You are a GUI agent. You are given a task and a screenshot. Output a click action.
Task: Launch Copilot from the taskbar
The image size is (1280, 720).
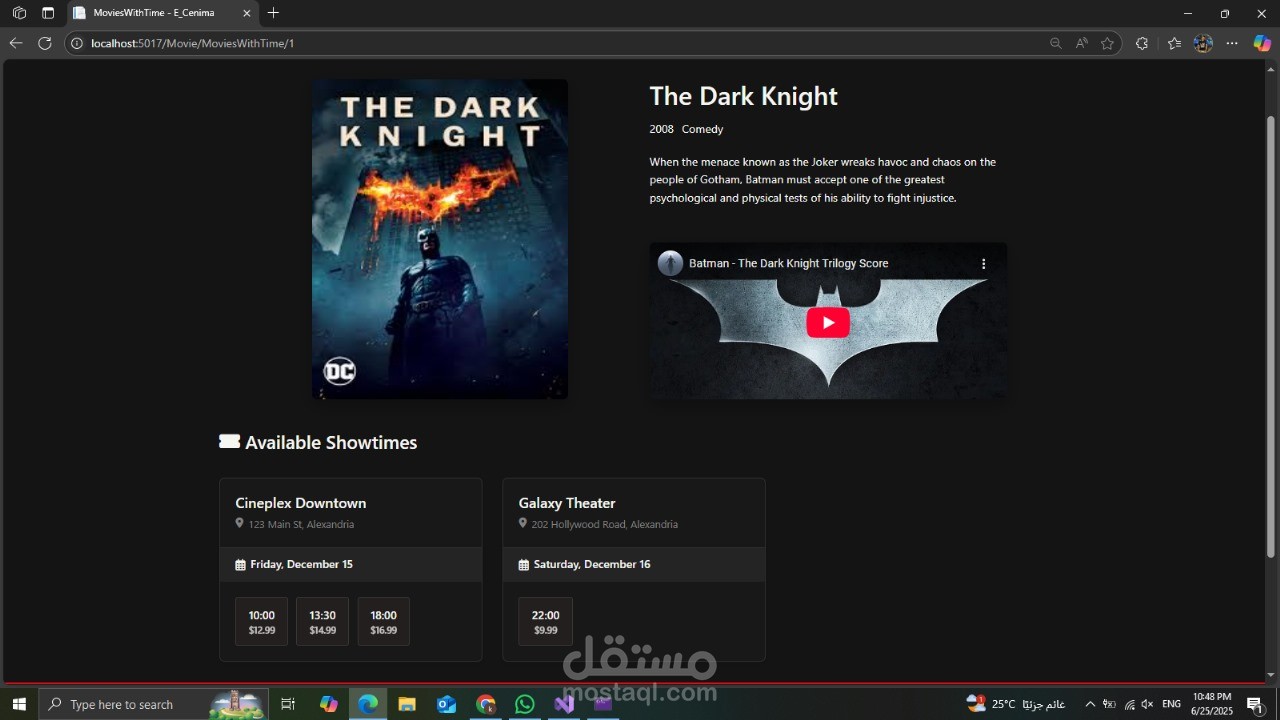point(329,704)
